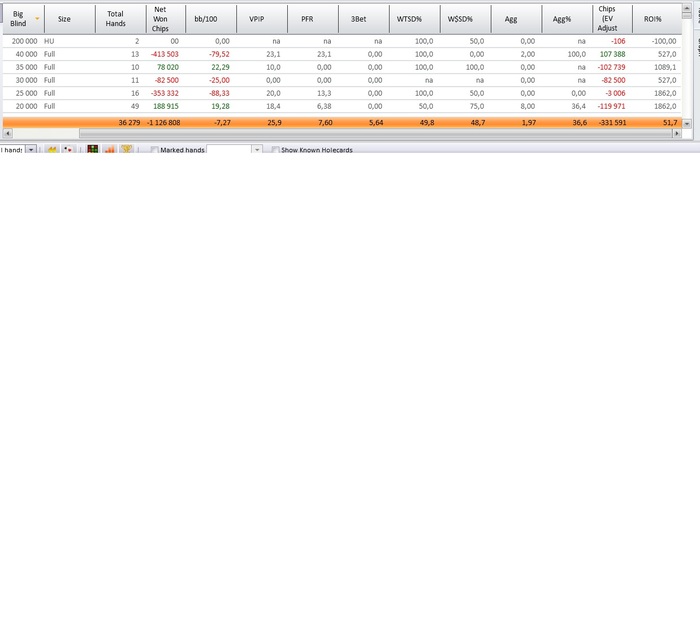The image size is (700, 642).
Task: Click W$SD% value 75,0
Action: coord(477,106)
